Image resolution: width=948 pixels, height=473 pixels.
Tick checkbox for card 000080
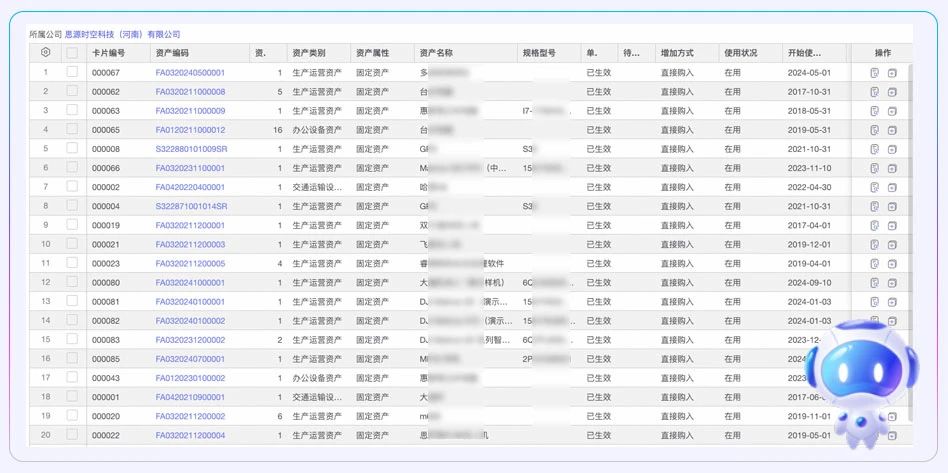(73, 282)
